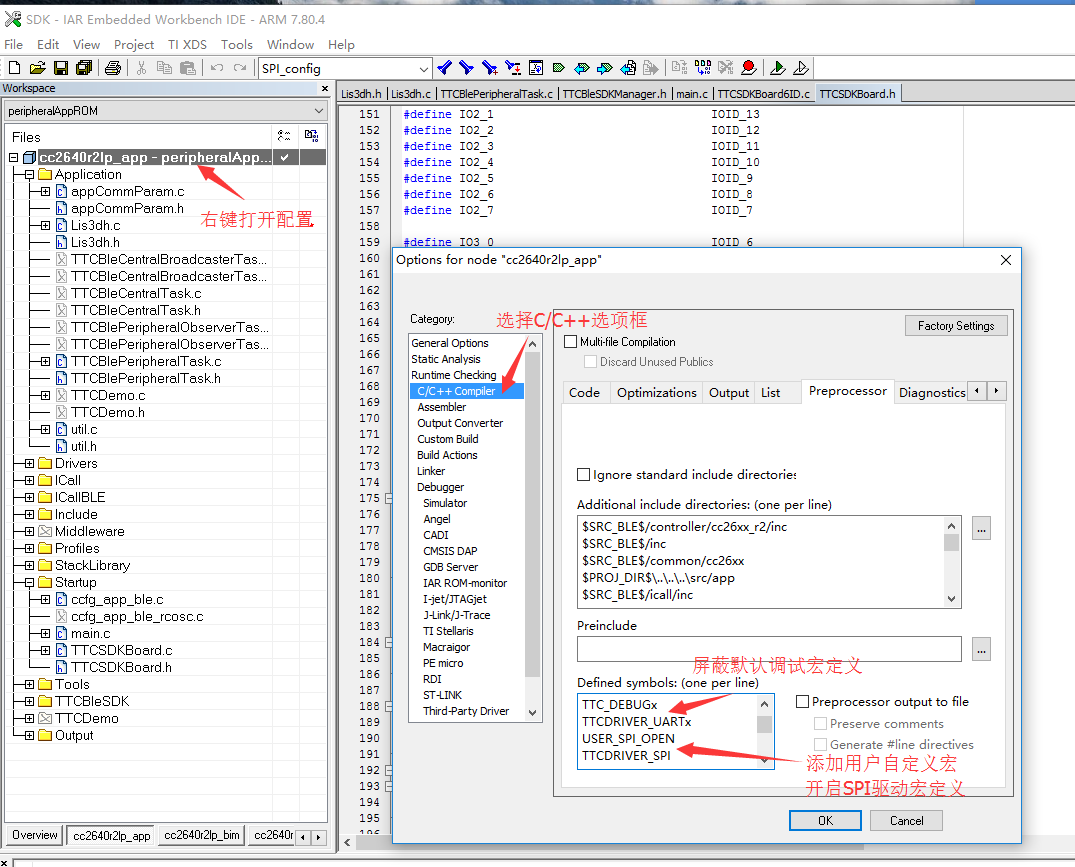
Task: Switch to the Diagnostics tab
Action: coord(932,393)
